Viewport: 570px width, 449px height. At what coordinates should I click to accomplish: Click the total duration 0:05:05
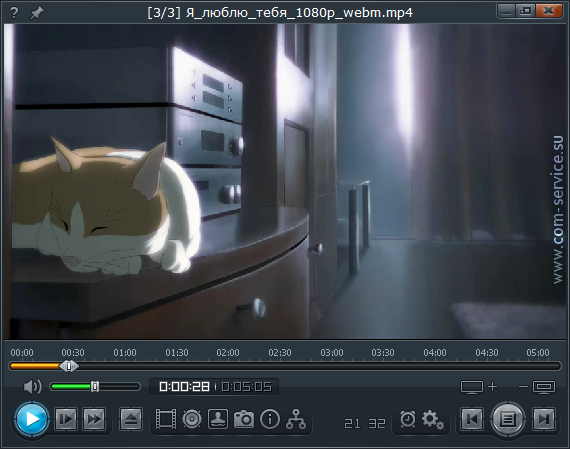tap(247, 386)
